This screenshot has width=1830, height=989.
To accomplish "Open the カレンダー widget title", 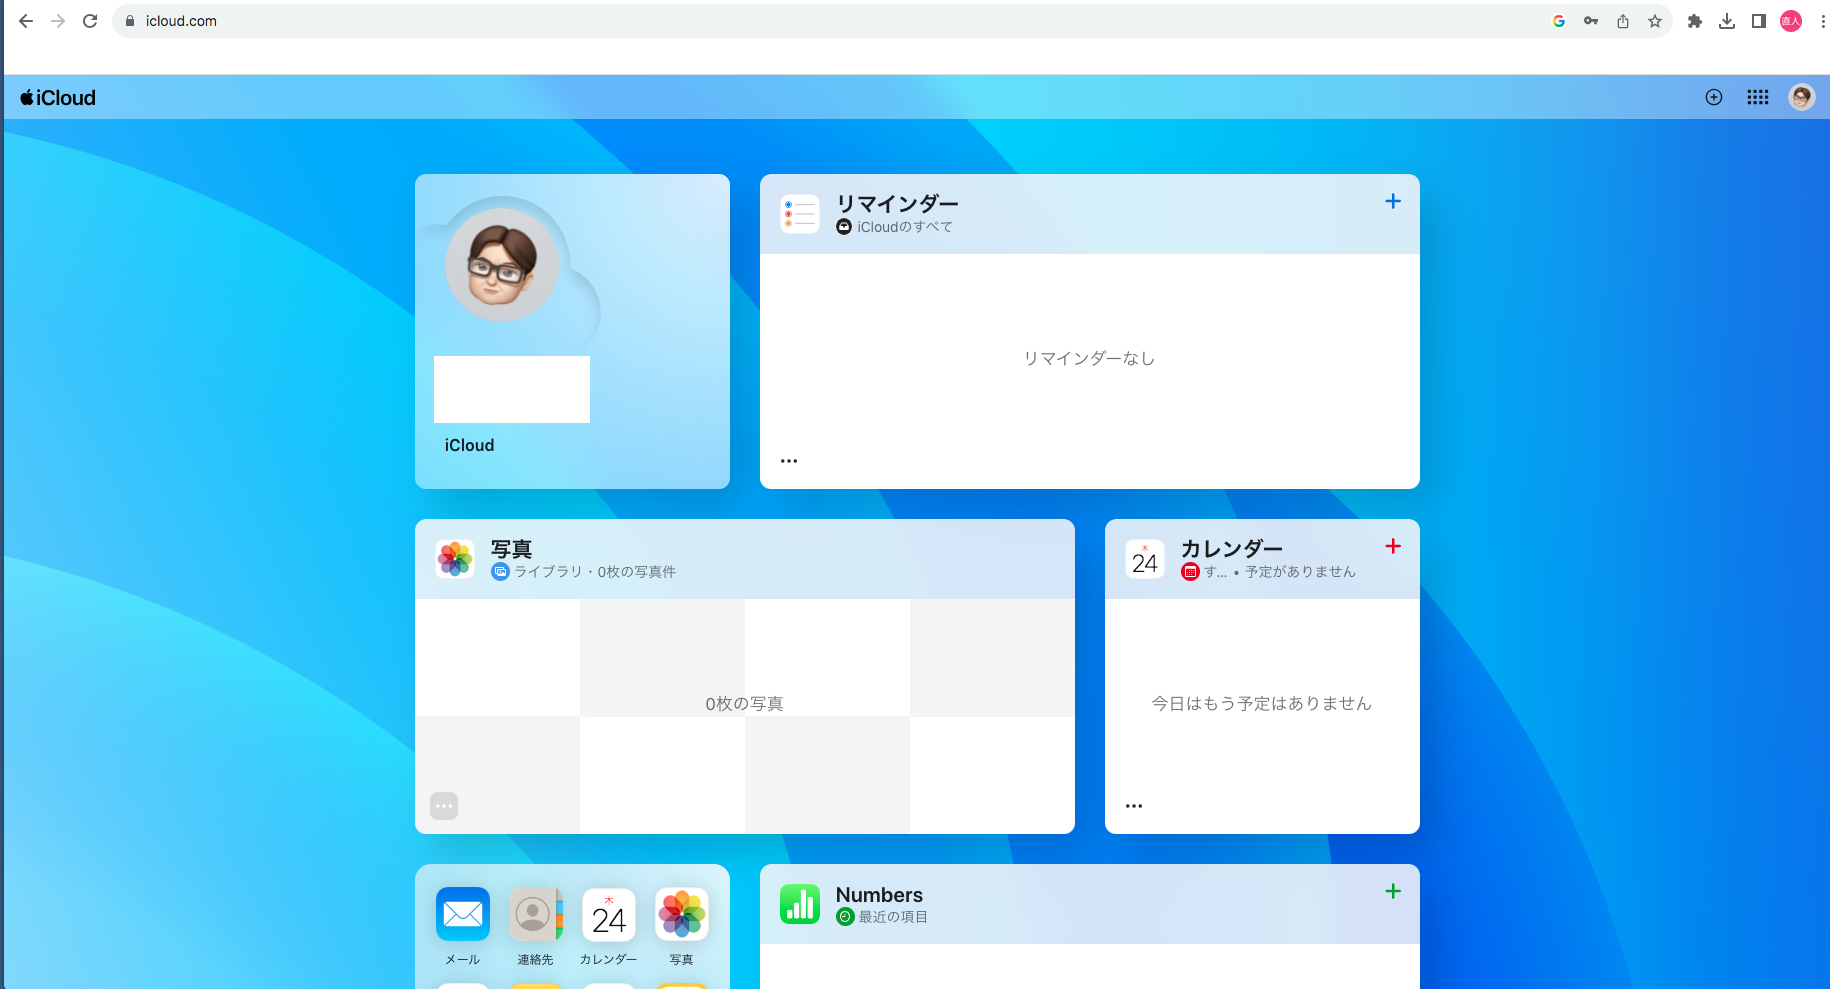I will click(1231, 548).
